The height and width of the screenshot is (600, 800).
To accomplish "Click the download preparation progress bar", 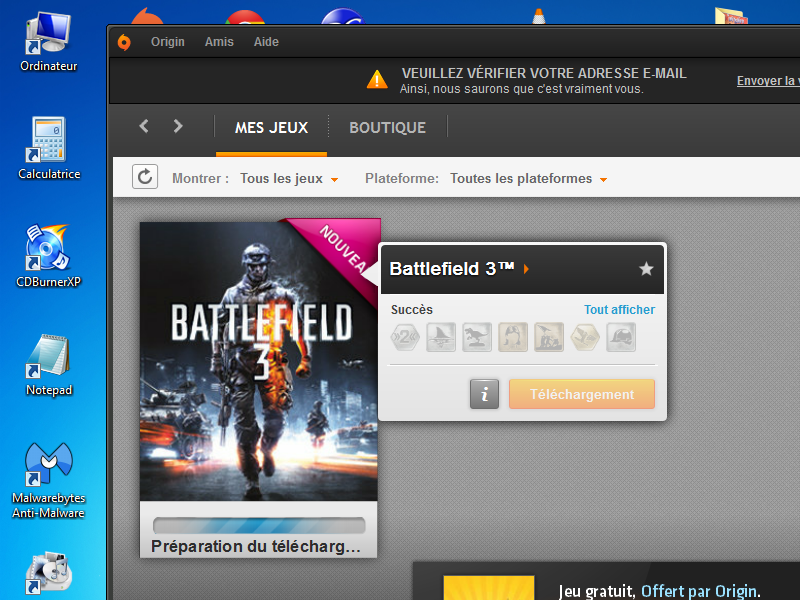I will 259,526.
